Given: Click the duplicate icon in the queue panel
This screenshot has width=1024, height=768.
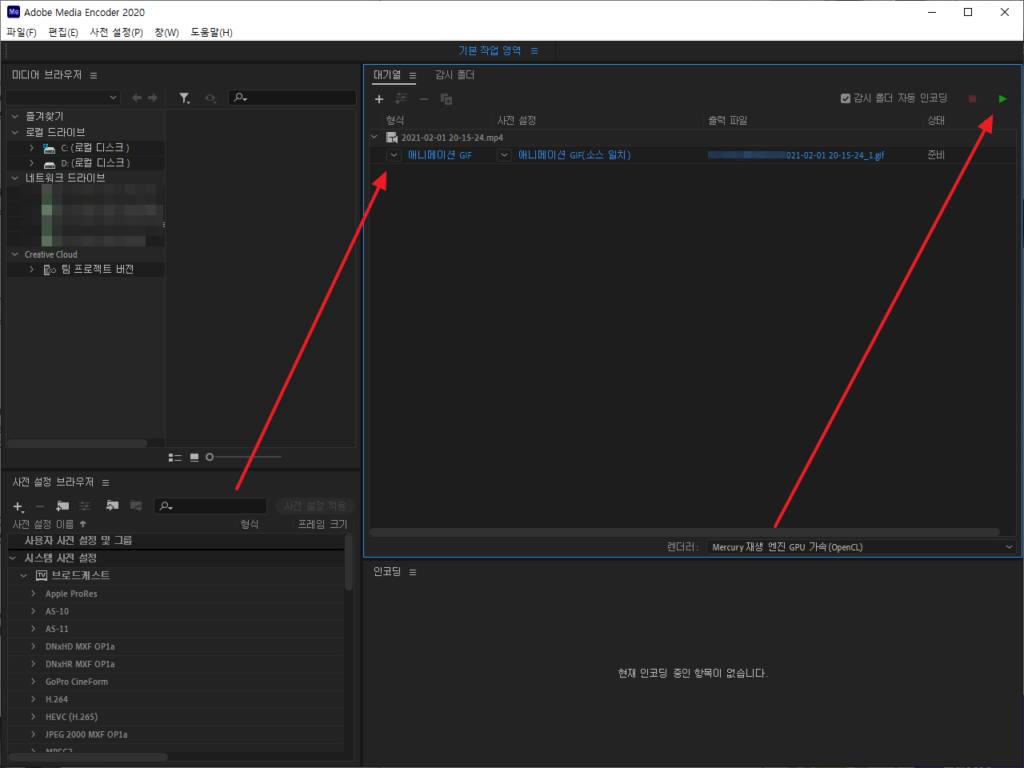Looking at the screenshot, I should pos(447,99).
